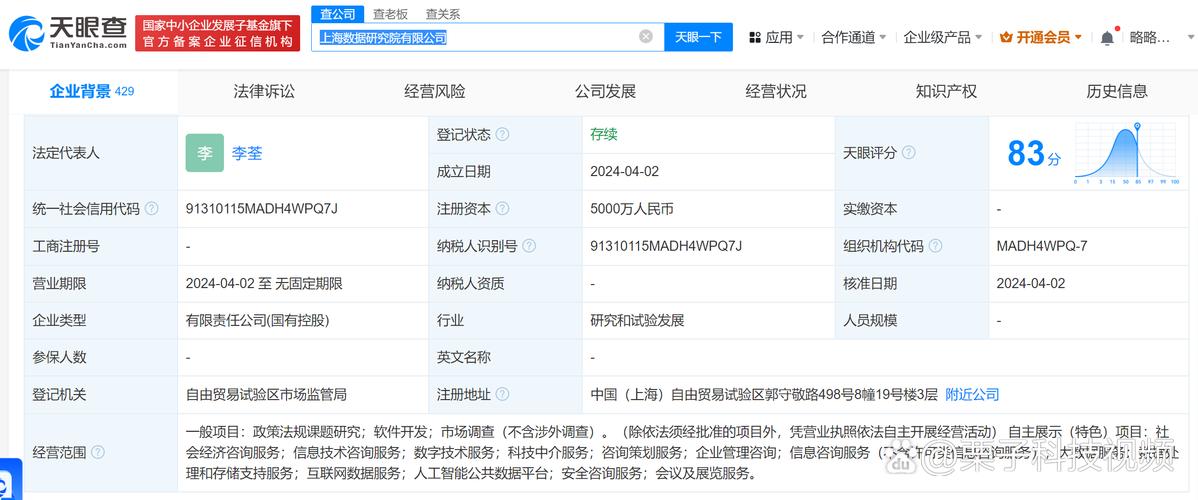Click the 天眼评分 distribution chart
Viewport: 1198px width, 500px height.
click(x=1126, y=153)
